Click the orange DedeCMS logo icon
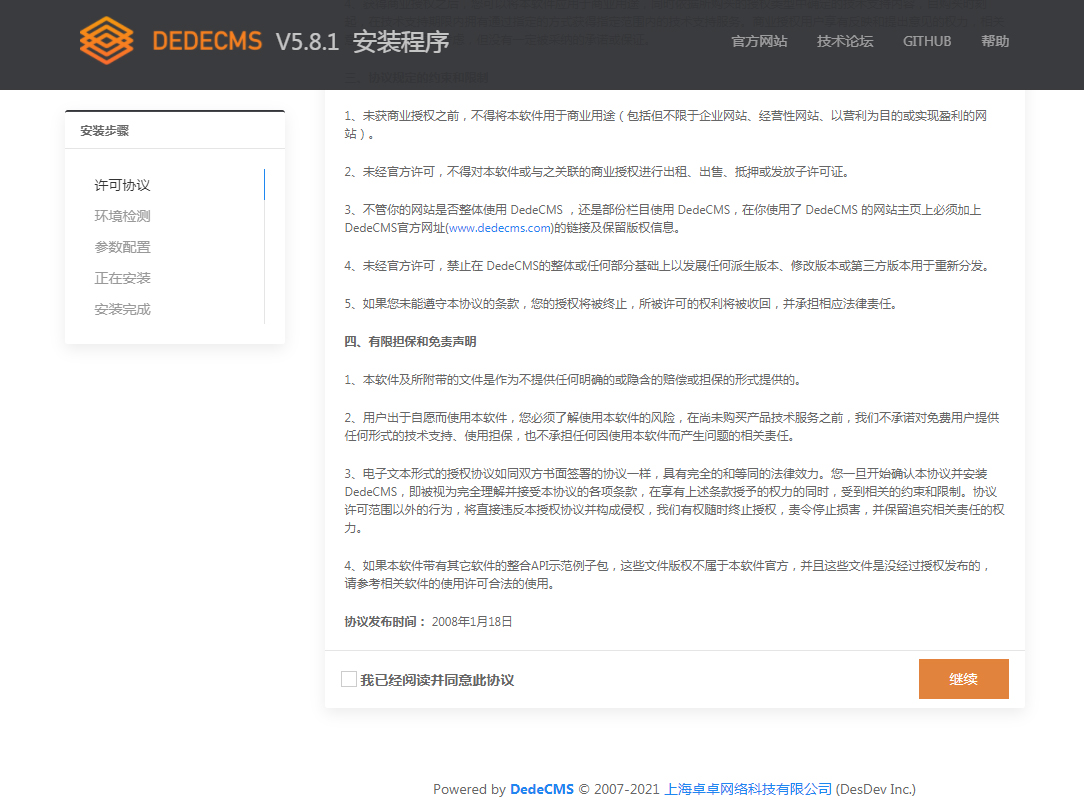1084x806 pixels. (x=106, y=41)
